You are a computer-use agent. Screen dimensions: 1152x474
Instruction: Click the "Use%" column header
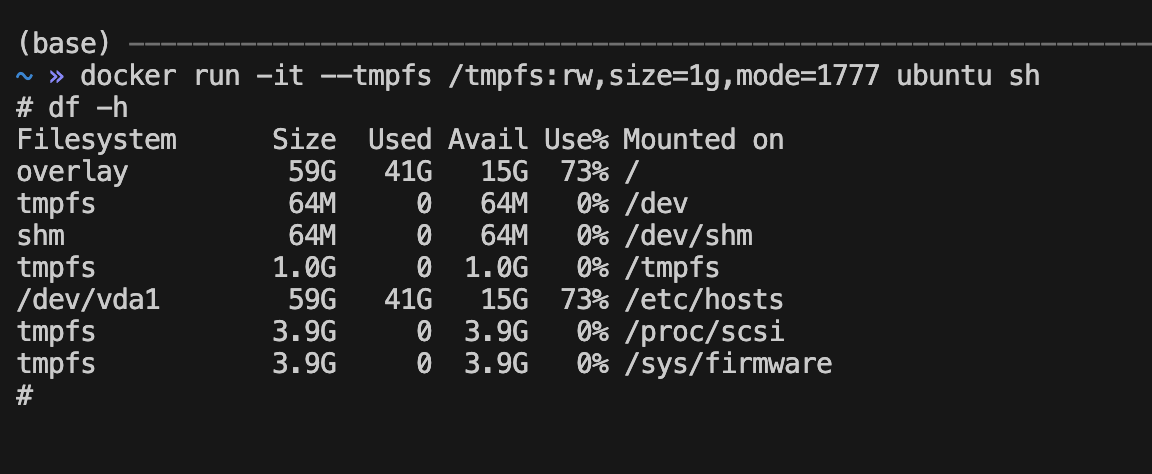pyautogui.click(x=576, y=140)
